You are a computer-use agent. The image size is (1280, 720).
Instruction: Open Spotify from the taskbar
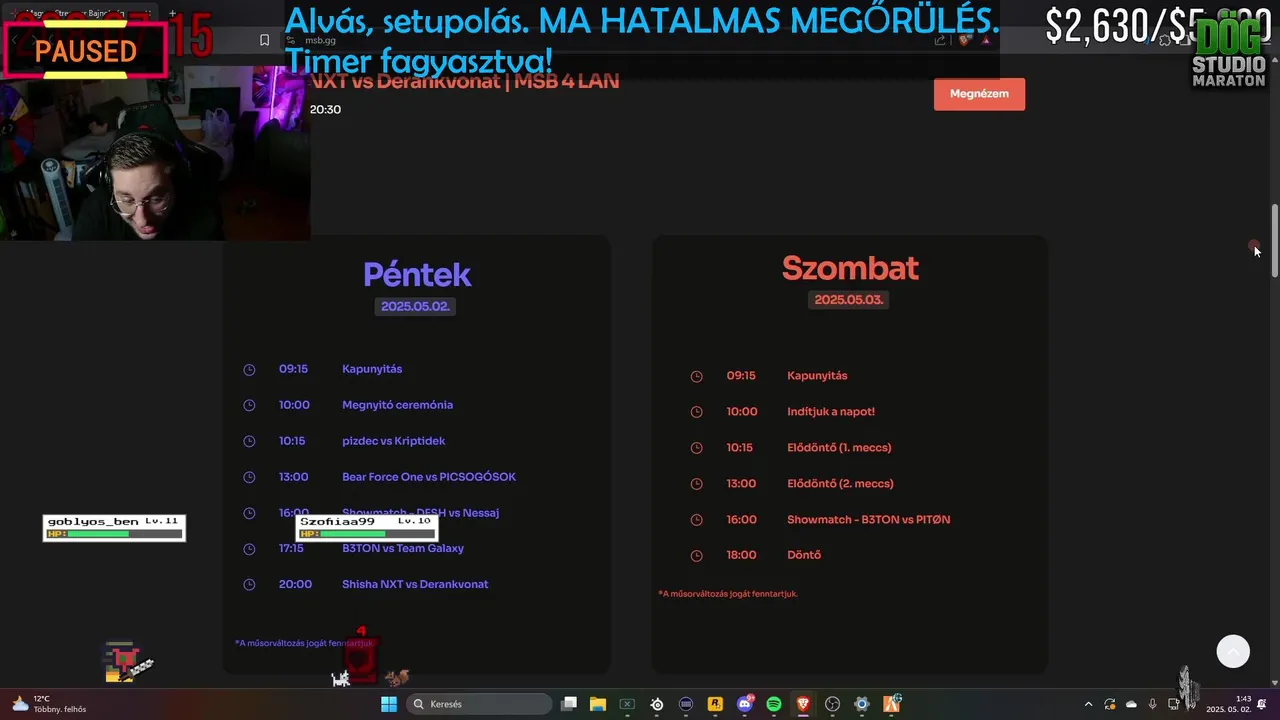coord(774,704)
